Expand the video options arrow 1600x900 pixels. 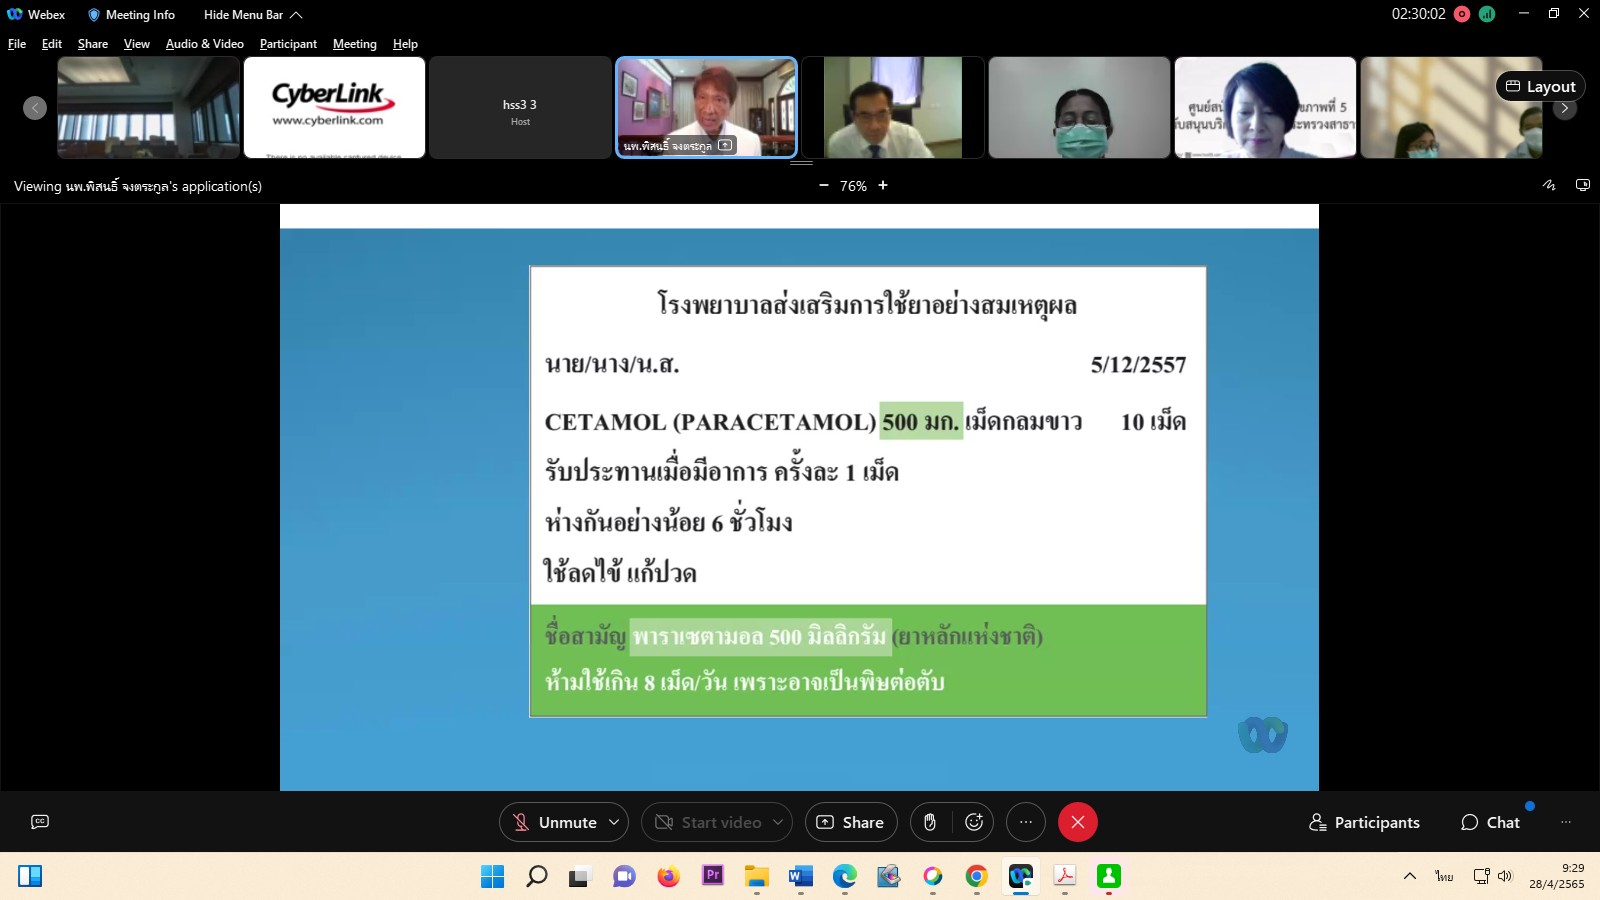(x=778, y=822)
